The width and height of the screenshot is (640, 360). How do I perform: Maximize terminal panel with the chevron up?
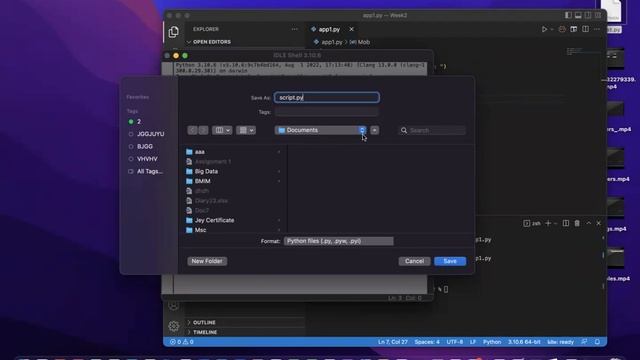589,223
